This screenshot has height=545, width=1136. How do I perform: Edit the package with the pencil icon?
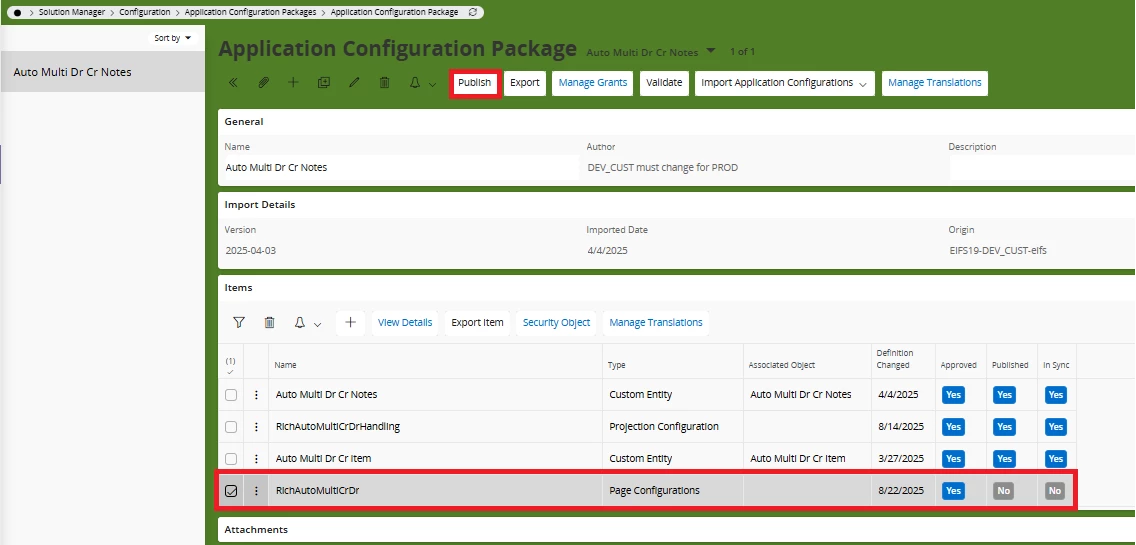coord(354,83)
